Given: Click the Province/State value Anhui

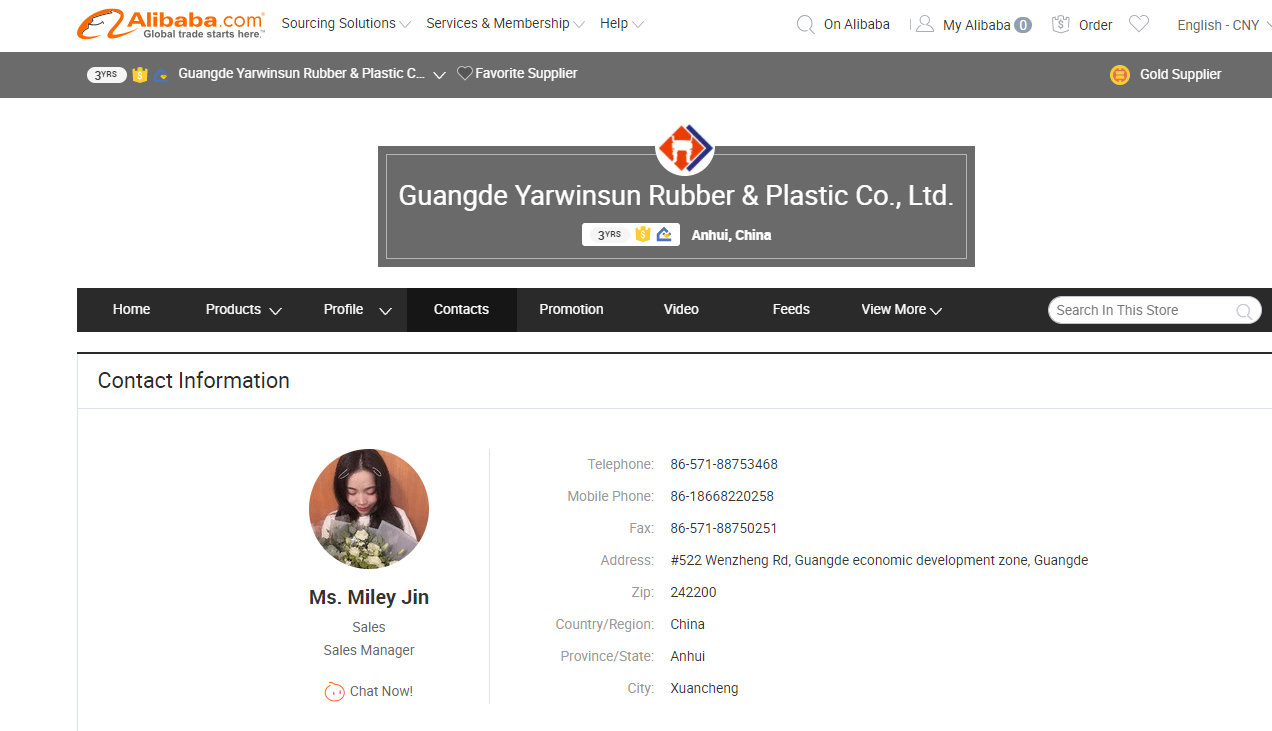Looking at the screenshot, I should [x=687, y=656].
